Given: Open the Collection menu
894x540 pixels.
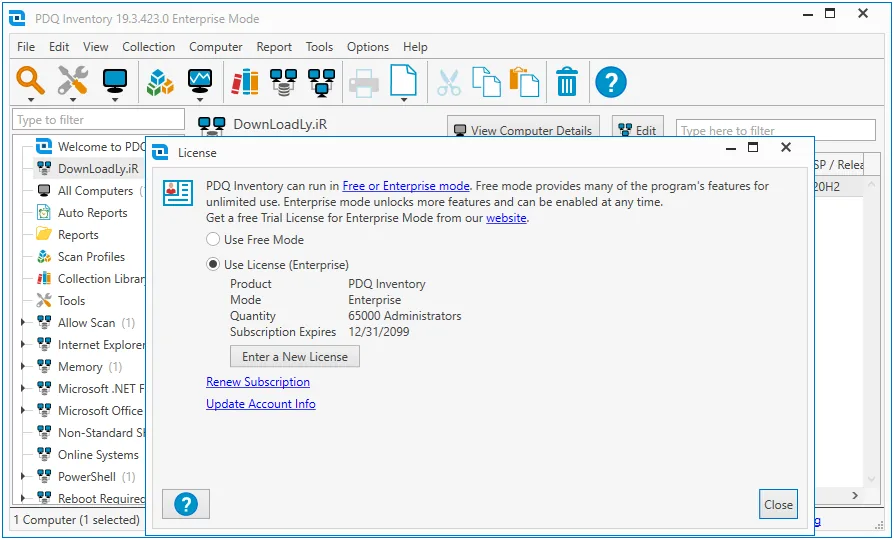Looking at the screenshot, I should click(x=148, y=47).
